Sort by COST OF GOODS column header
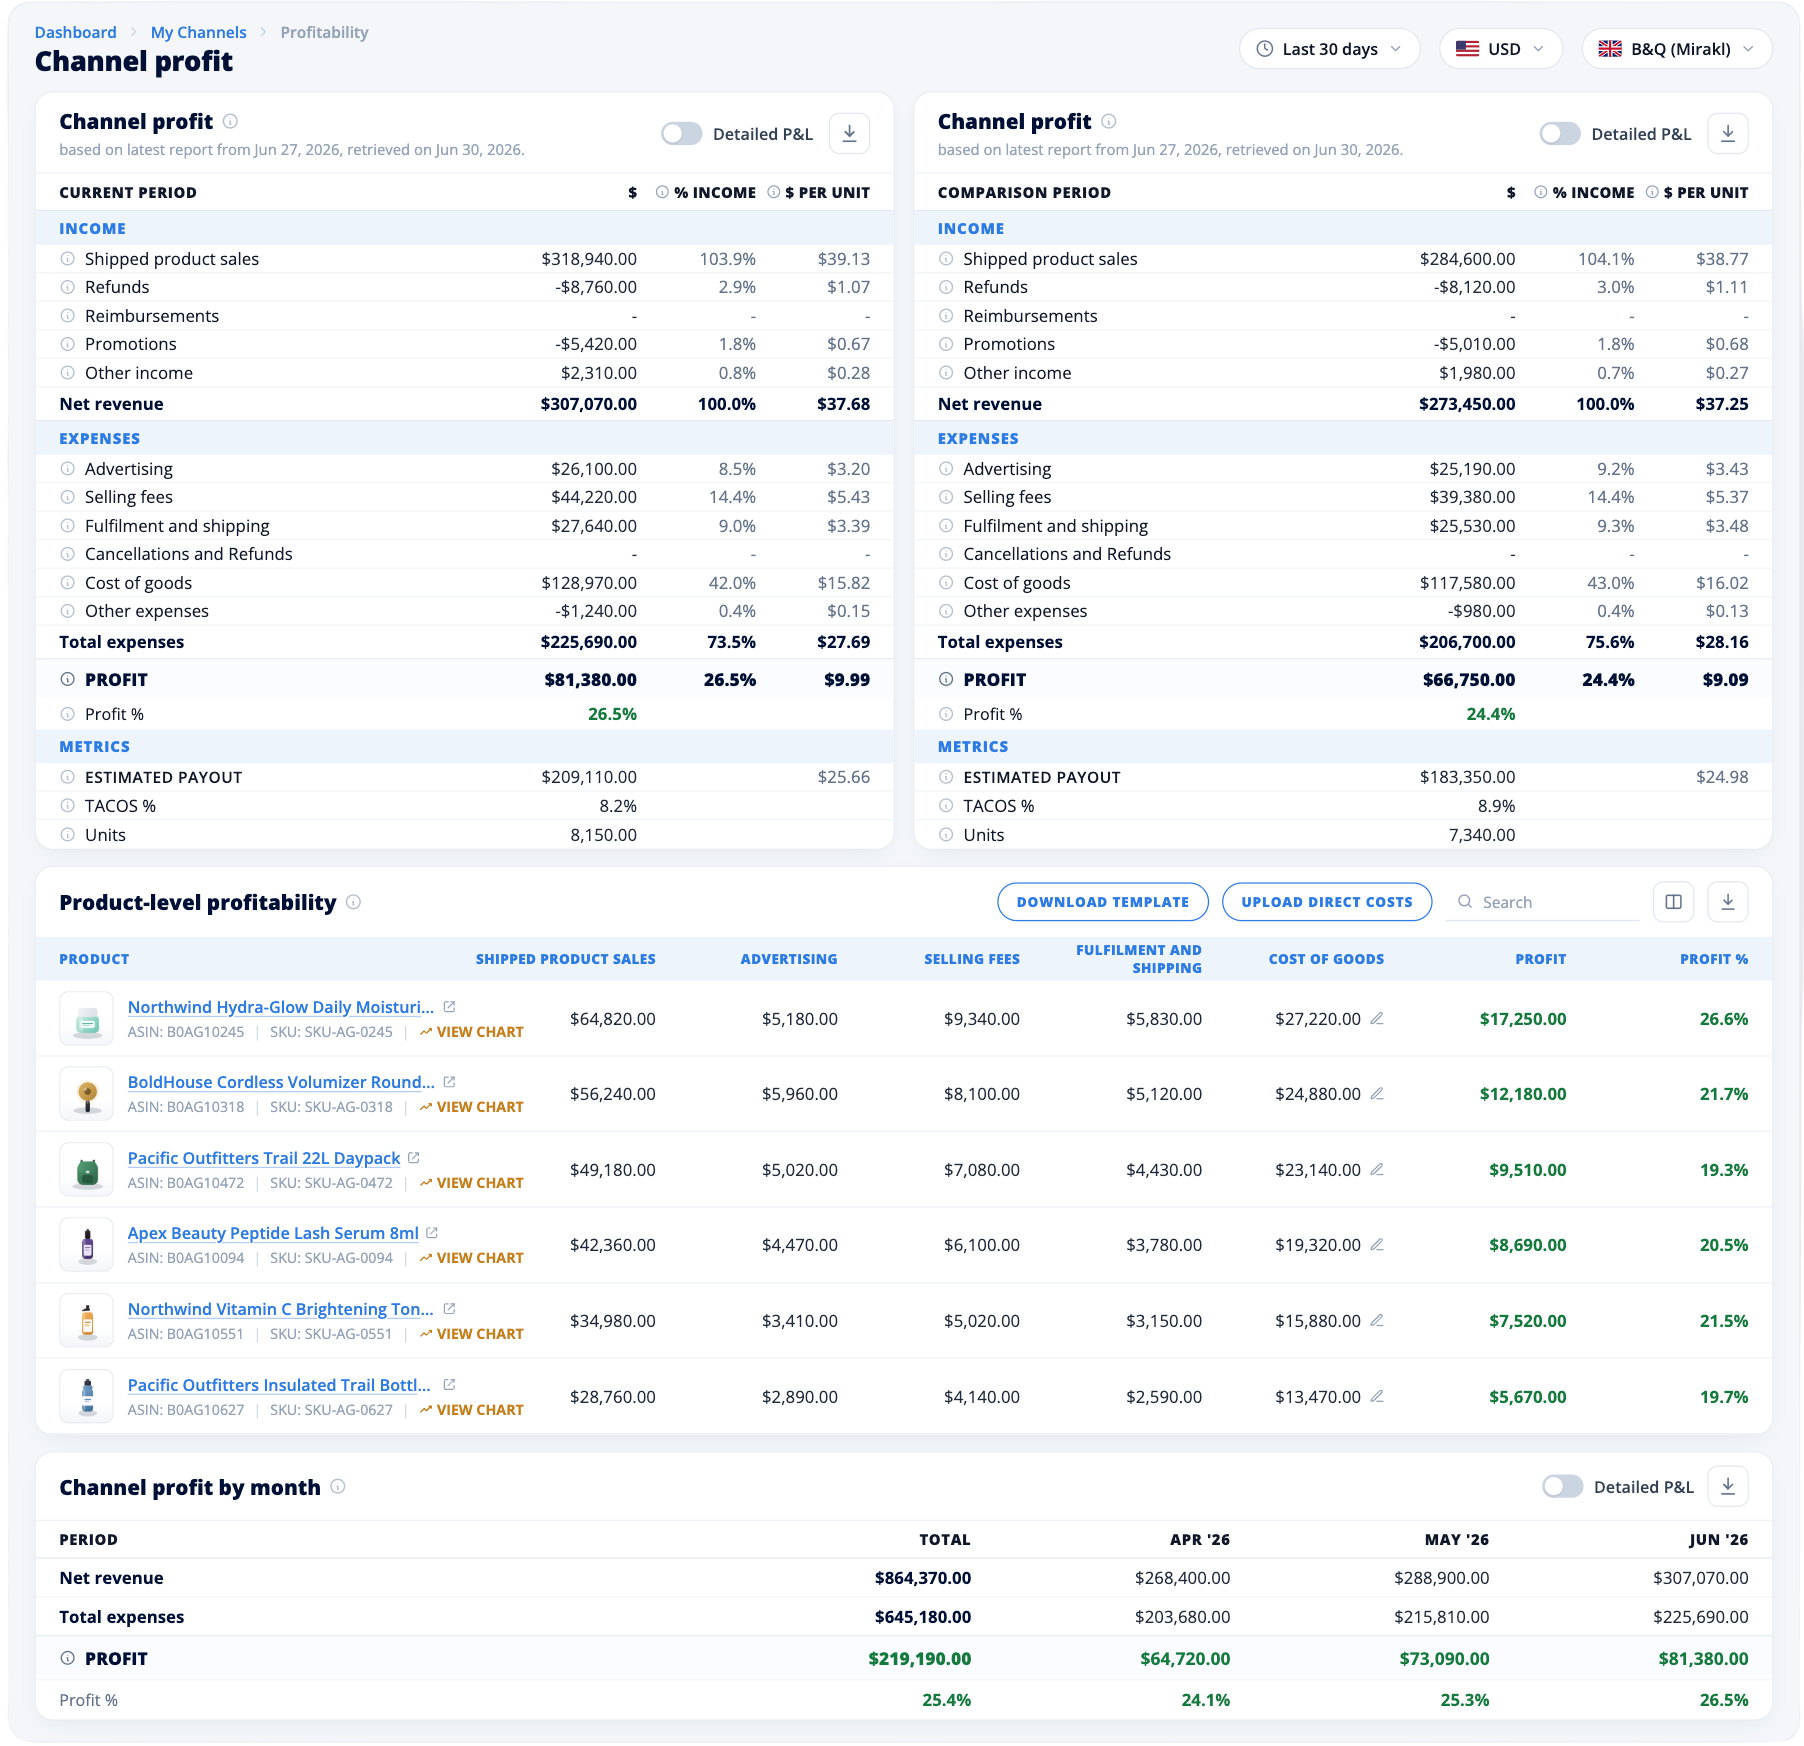1804x1746 pixels. pos(1326,959)
